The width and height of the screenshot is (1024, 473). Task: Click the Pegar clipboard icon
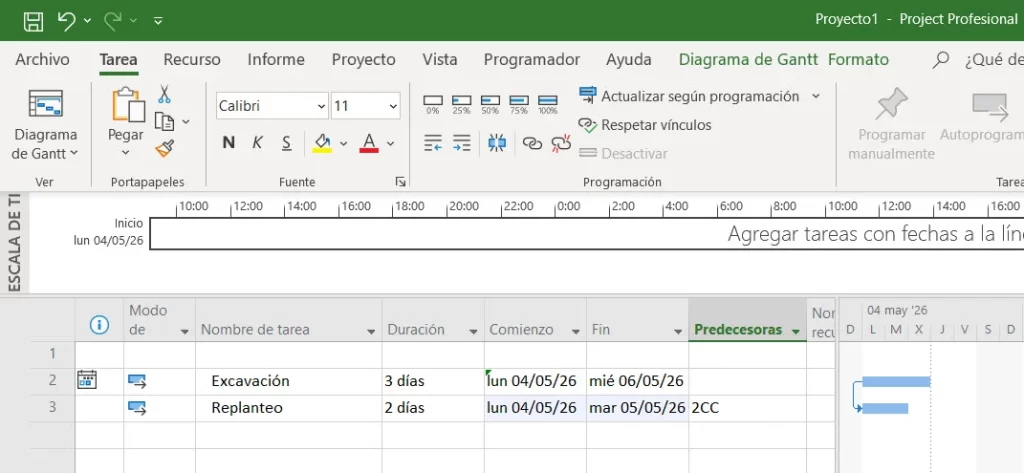pyautogui.click(x=128, y=105)
